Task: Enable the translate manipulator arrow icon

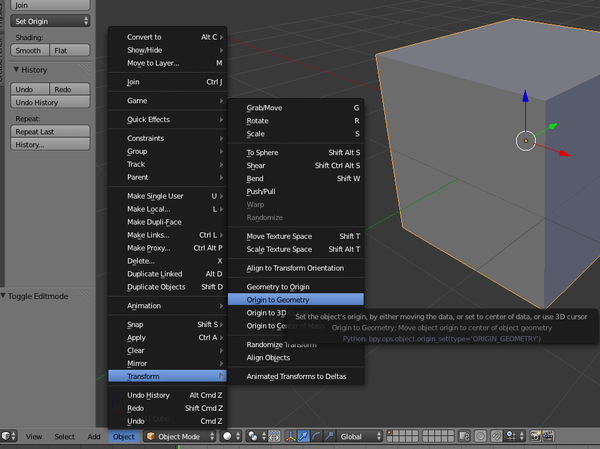Action: (x=303, y=436)
